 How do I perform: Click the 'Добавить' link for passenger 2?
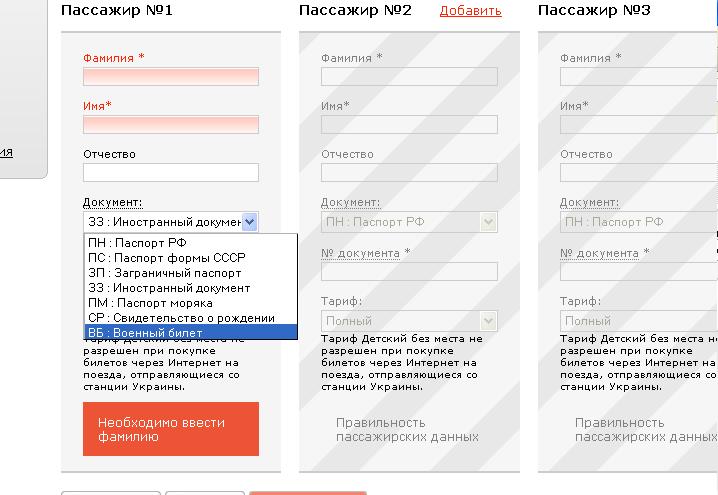pos(470,11)
